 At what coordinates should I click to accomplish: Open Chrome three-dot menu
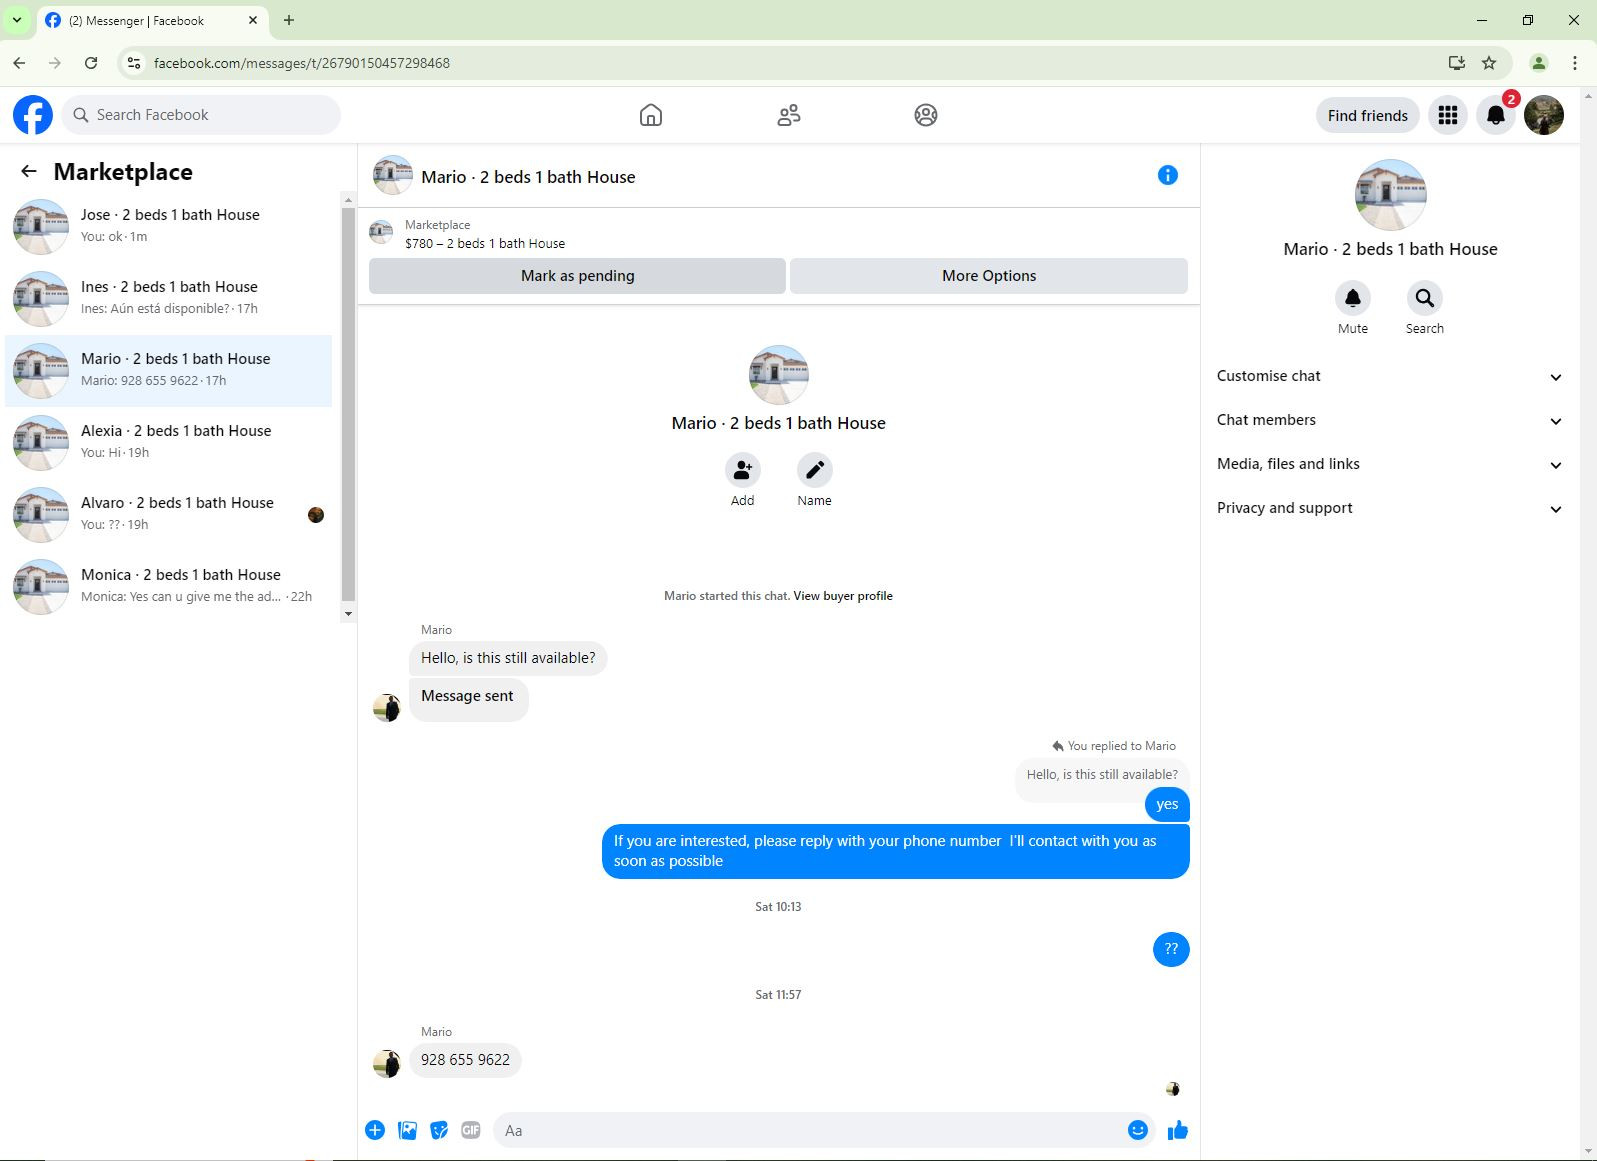(1575, 63)
